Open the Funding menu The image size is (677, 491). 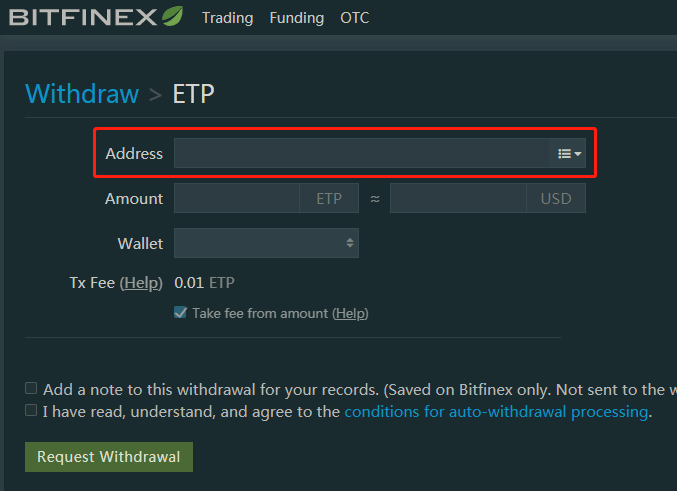click(x=297, y=18)
